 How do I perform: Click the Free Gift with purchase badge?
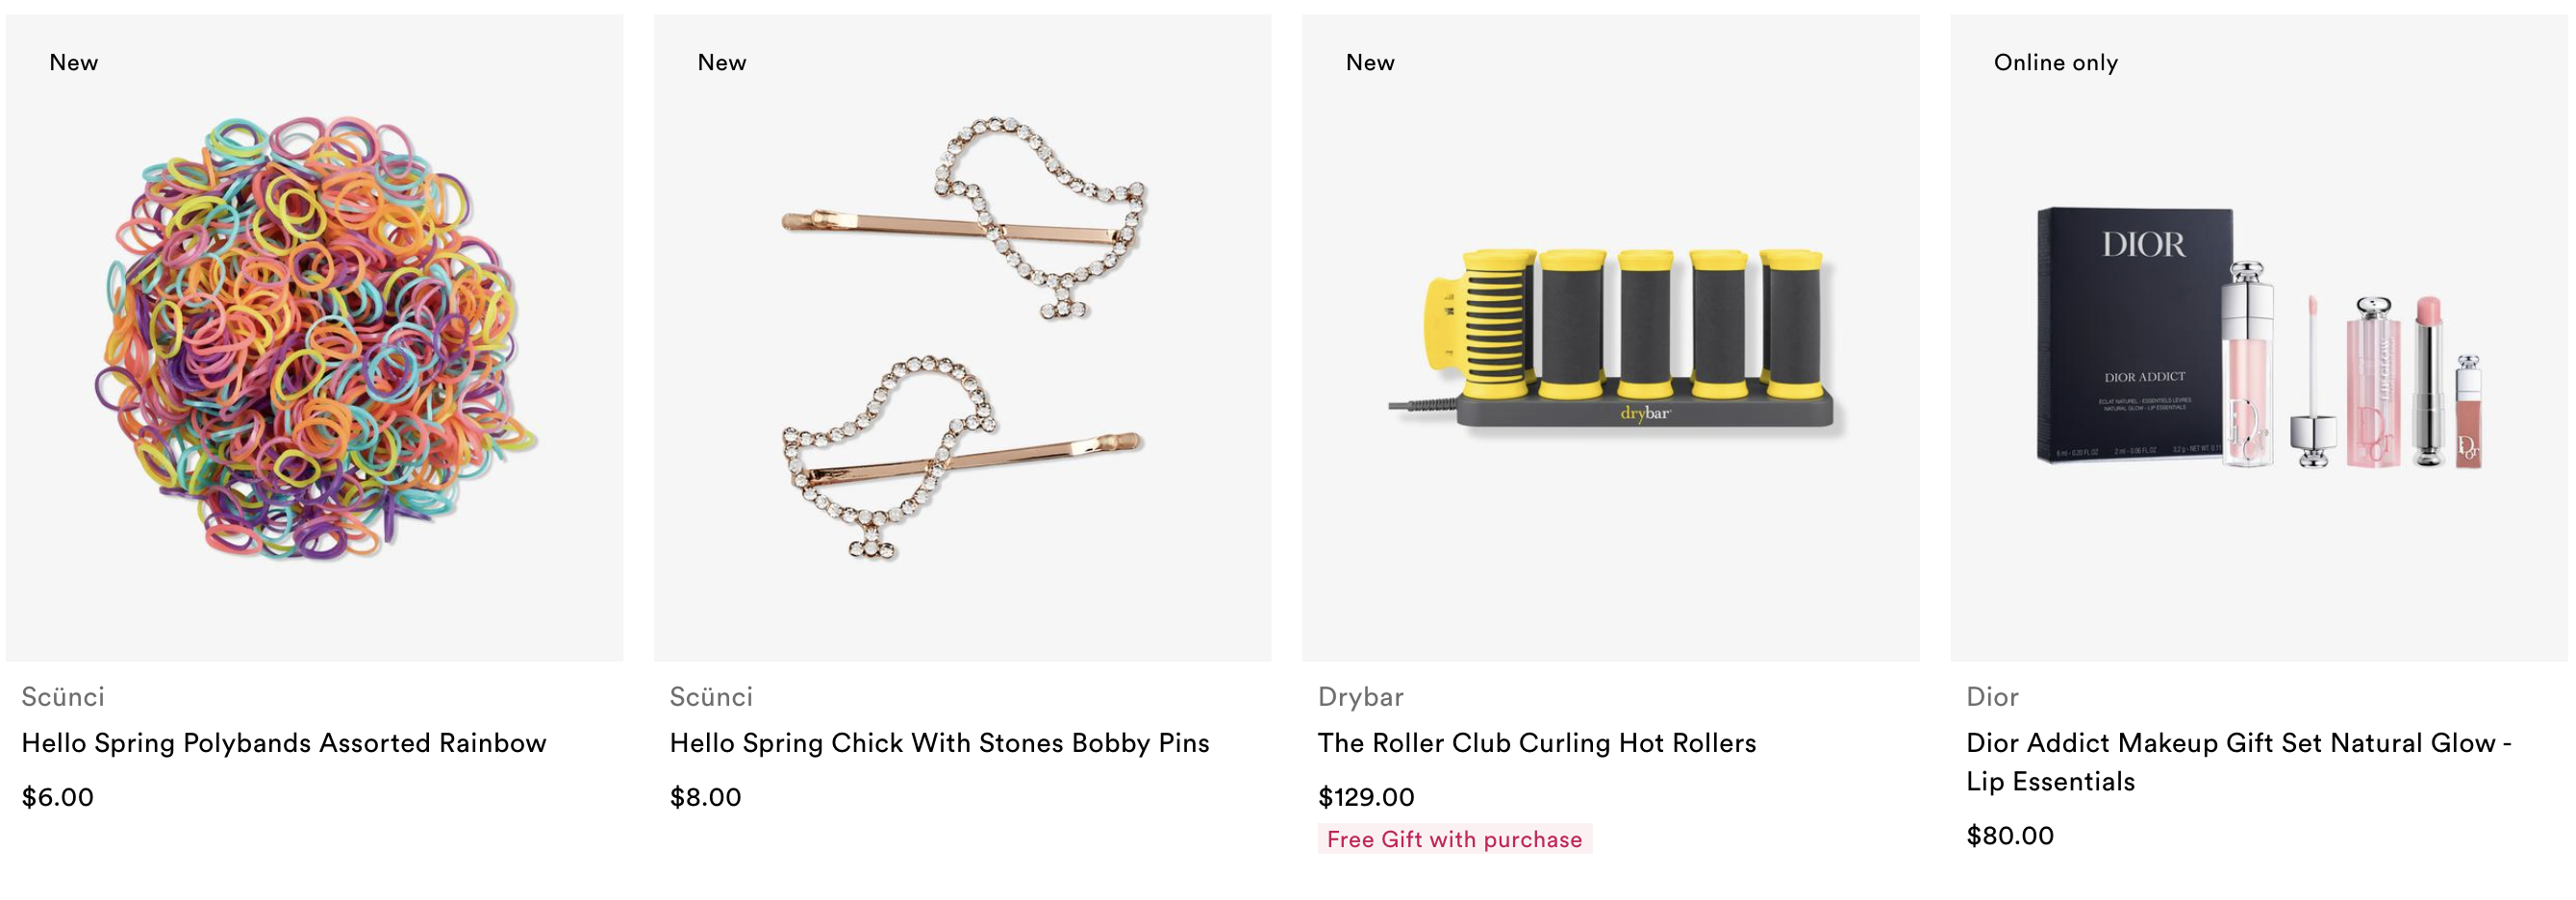click(x=1454, y=839)
